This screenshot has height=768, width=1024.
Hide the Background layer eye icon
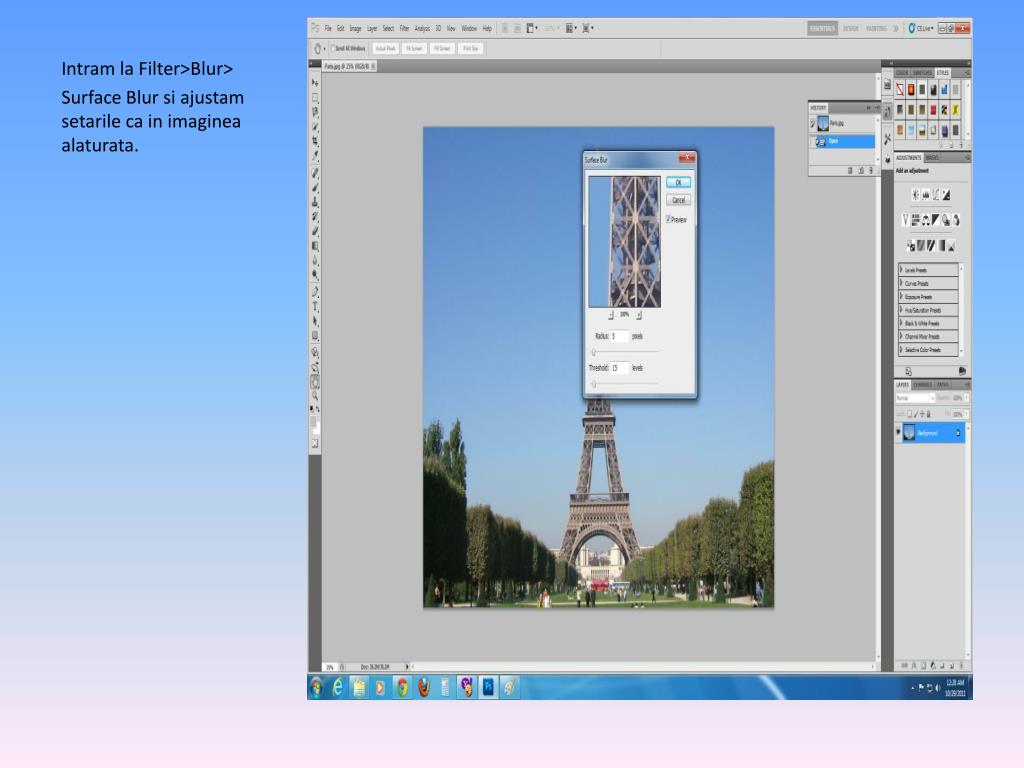pos(898,432)
